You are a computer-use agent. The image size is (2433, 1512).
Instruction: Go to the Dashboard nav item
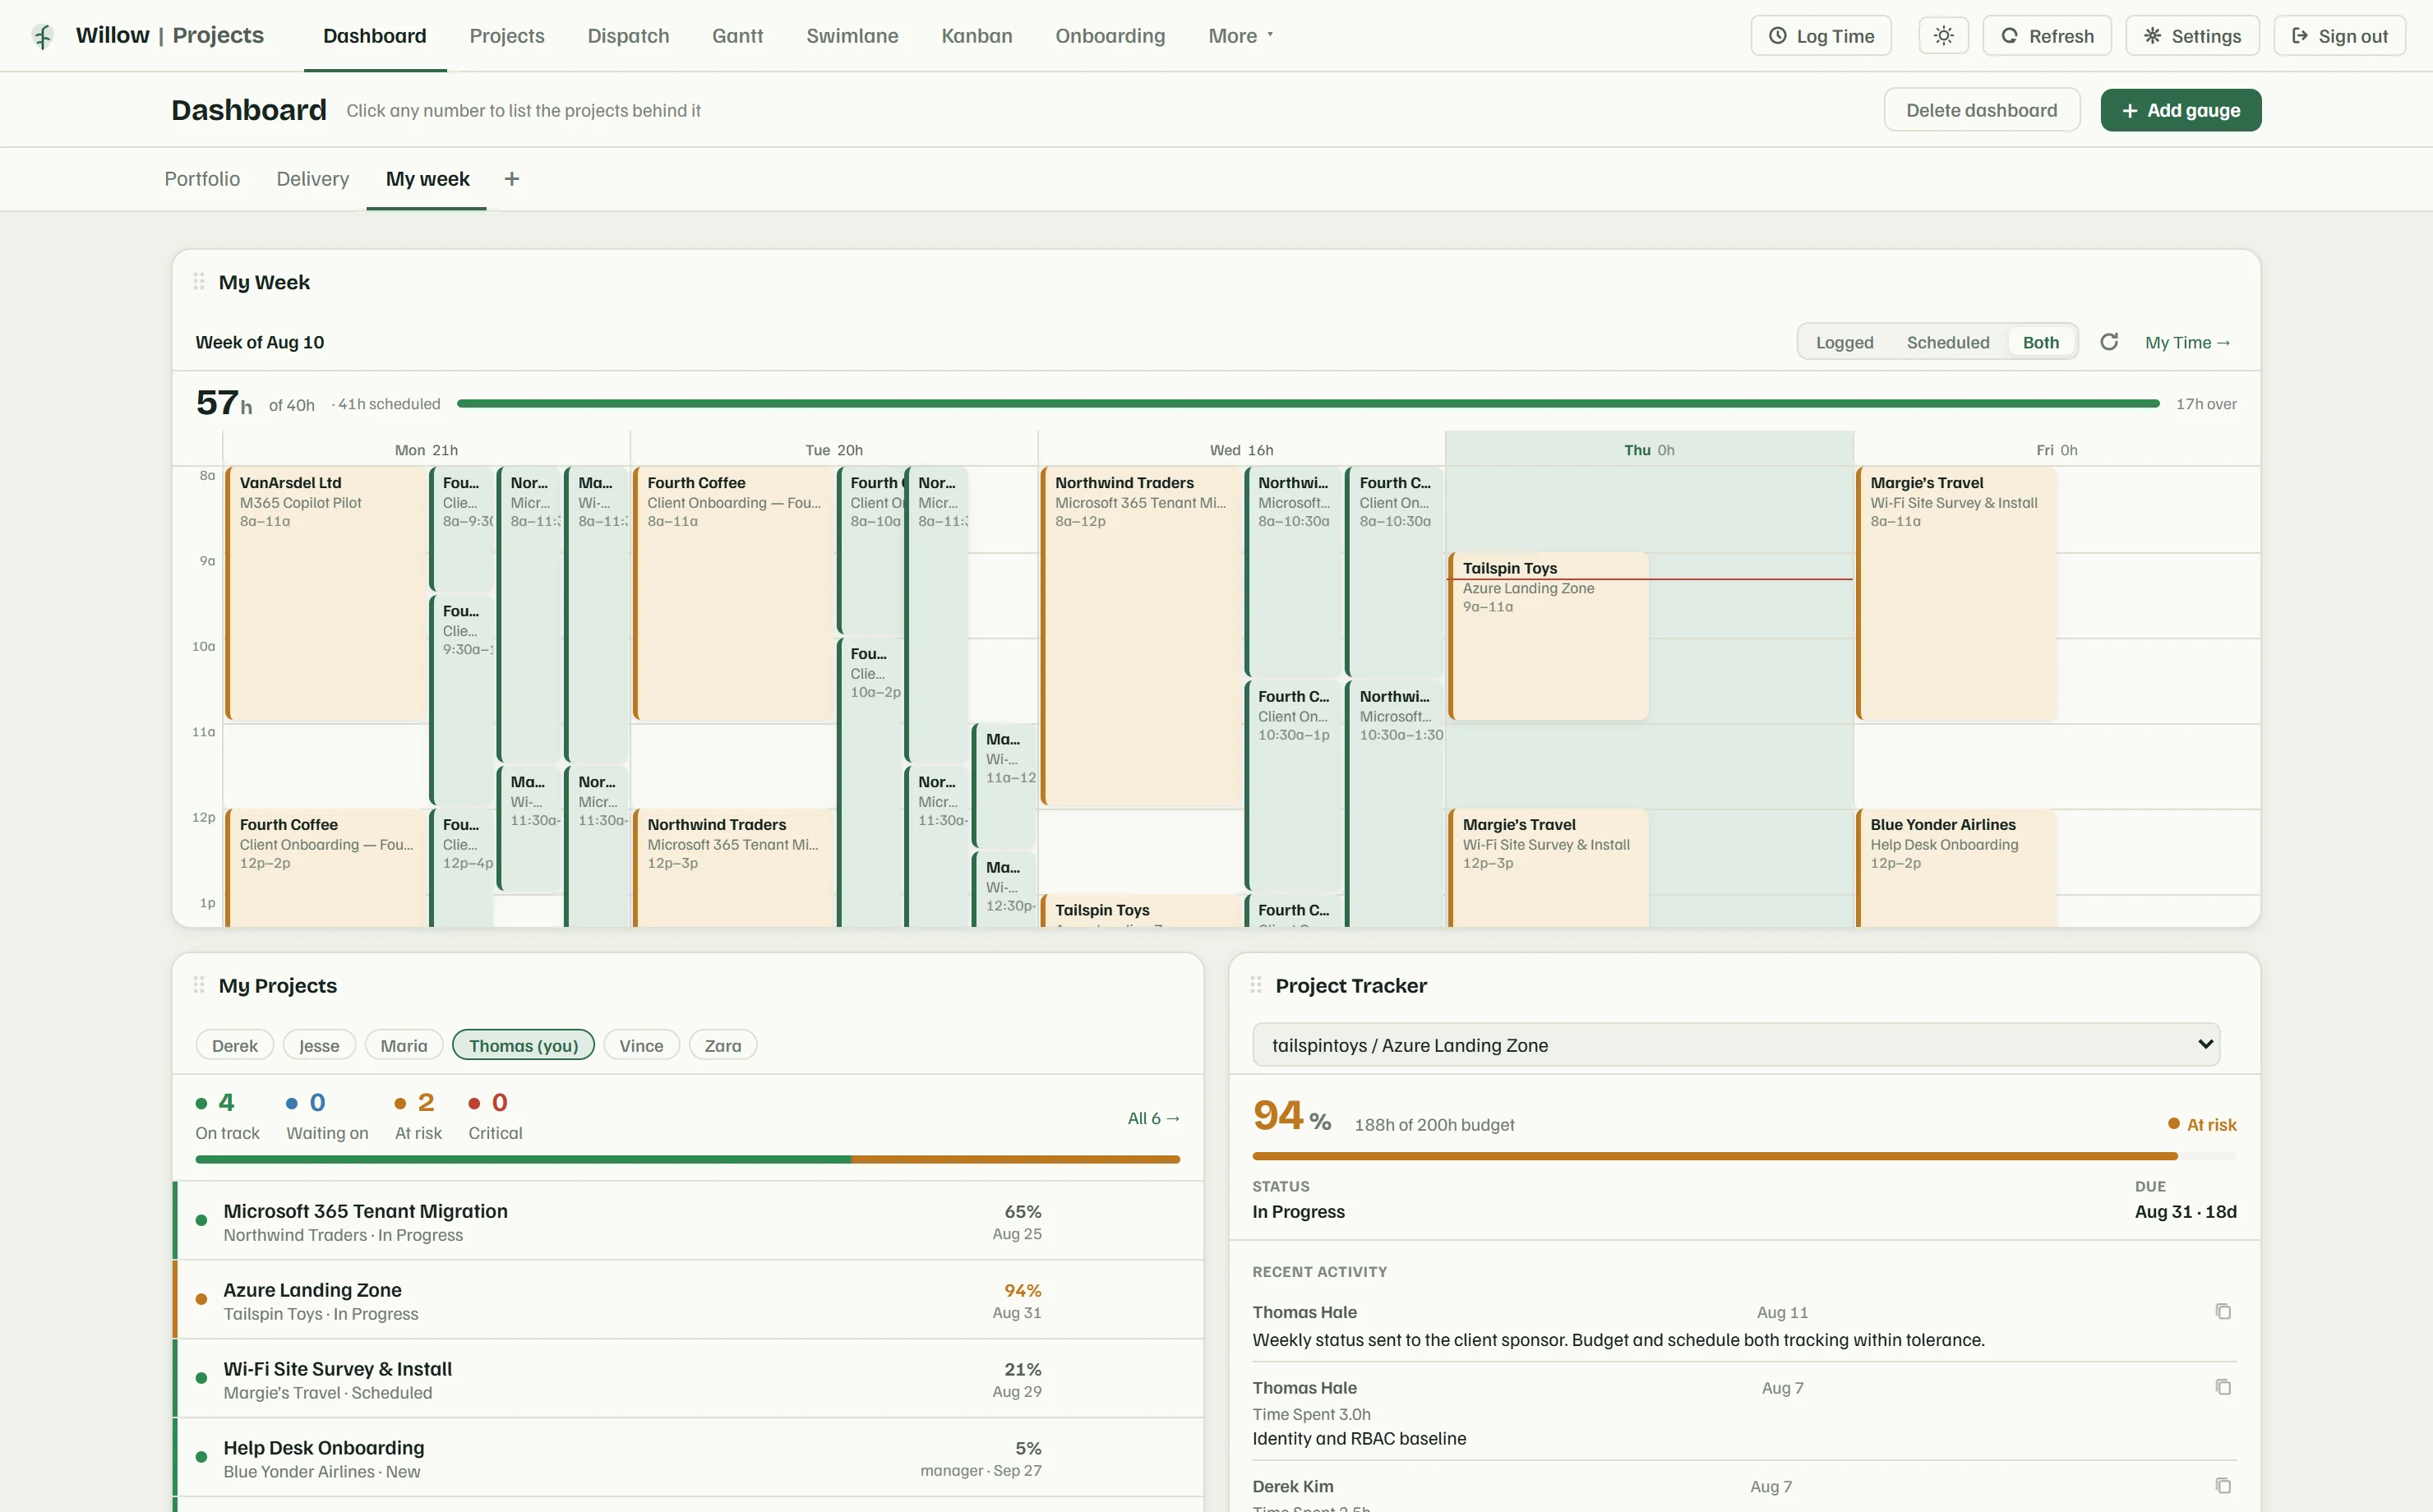(x=375, y=36)
